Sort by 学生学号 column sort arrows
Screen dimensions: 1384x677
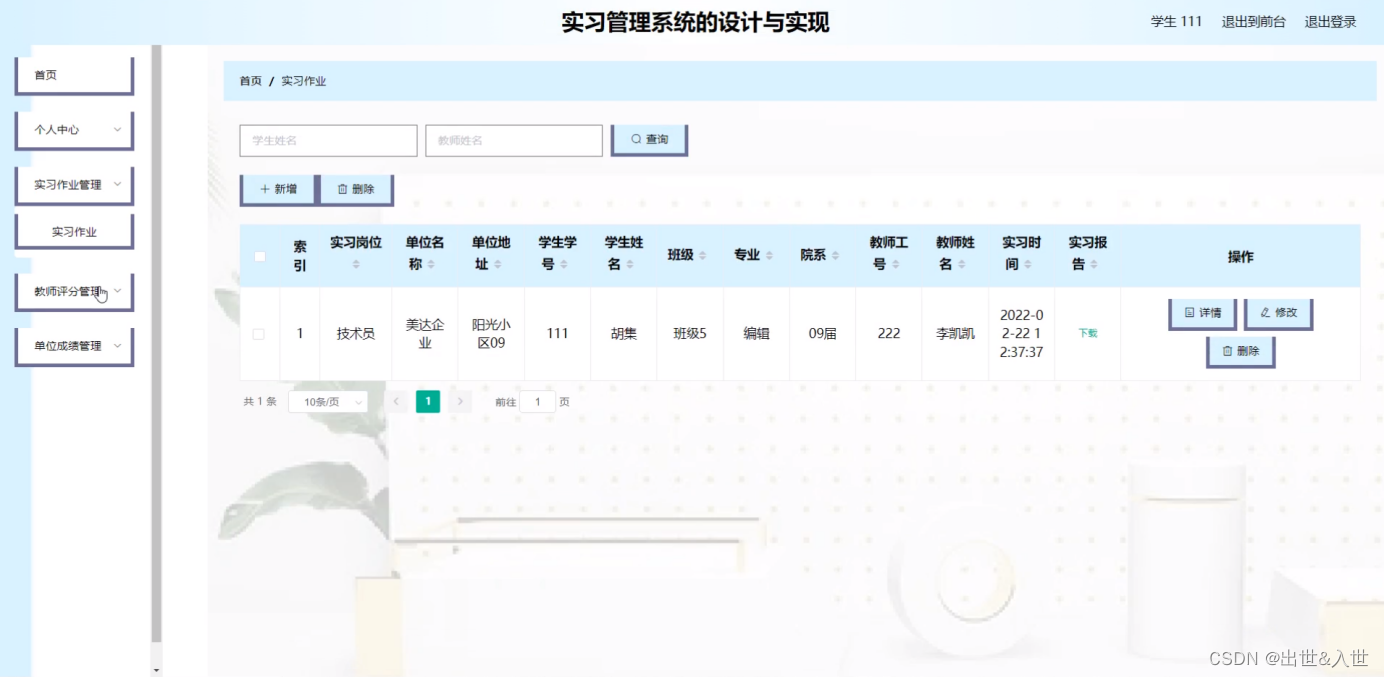pos(564,265)
